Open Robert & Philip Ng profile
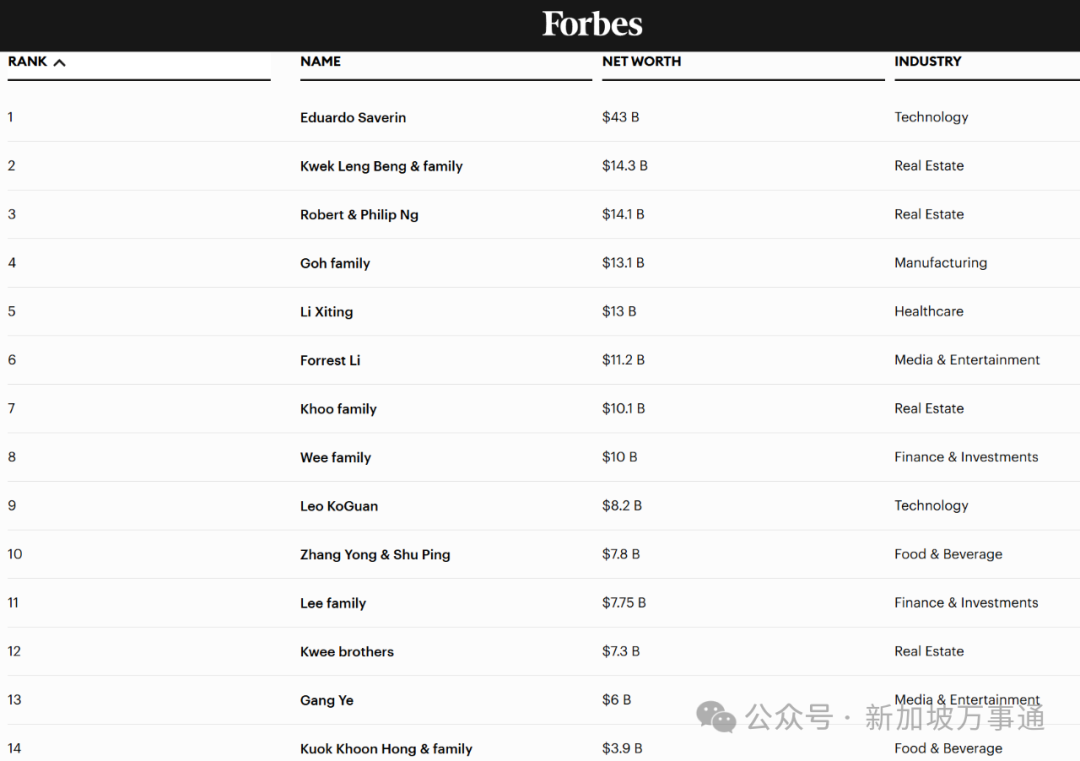Screen dimensions: 1080x761 click(x=359, y=215)
